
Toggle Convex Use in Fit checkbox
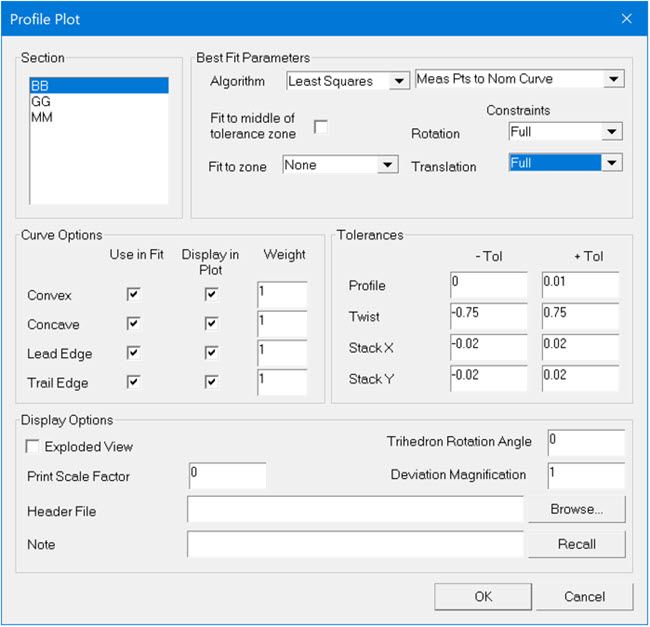[x=133, y=295]
